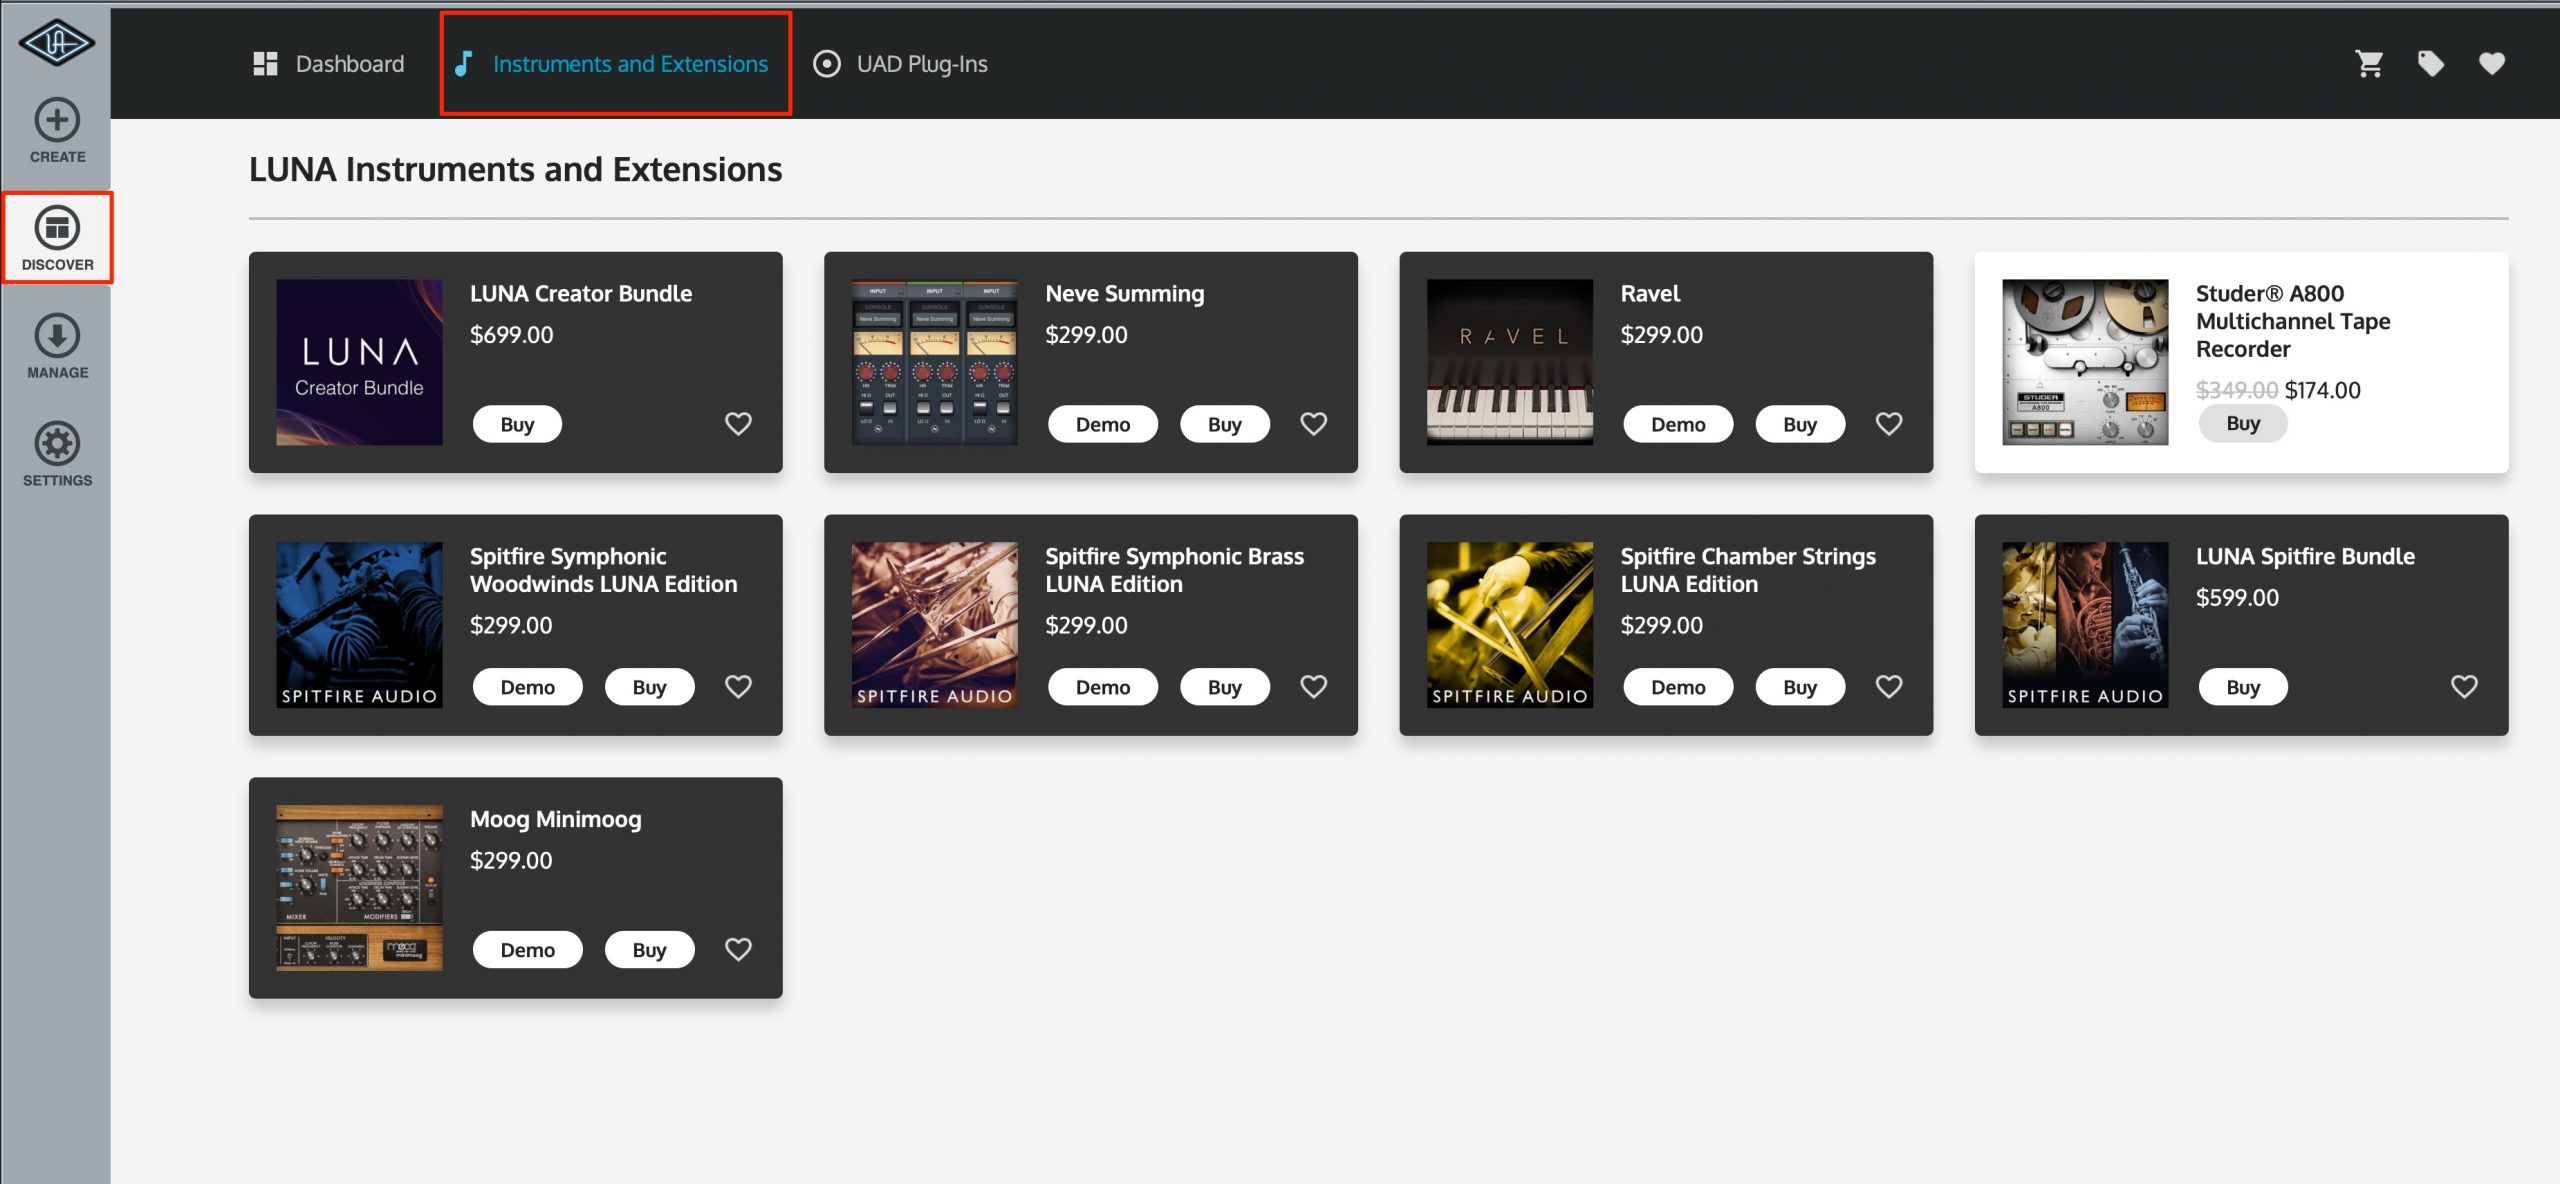Demo the Moog Minimoog
This screenshot has width=2560, height=1184.
tap(527, 950)
